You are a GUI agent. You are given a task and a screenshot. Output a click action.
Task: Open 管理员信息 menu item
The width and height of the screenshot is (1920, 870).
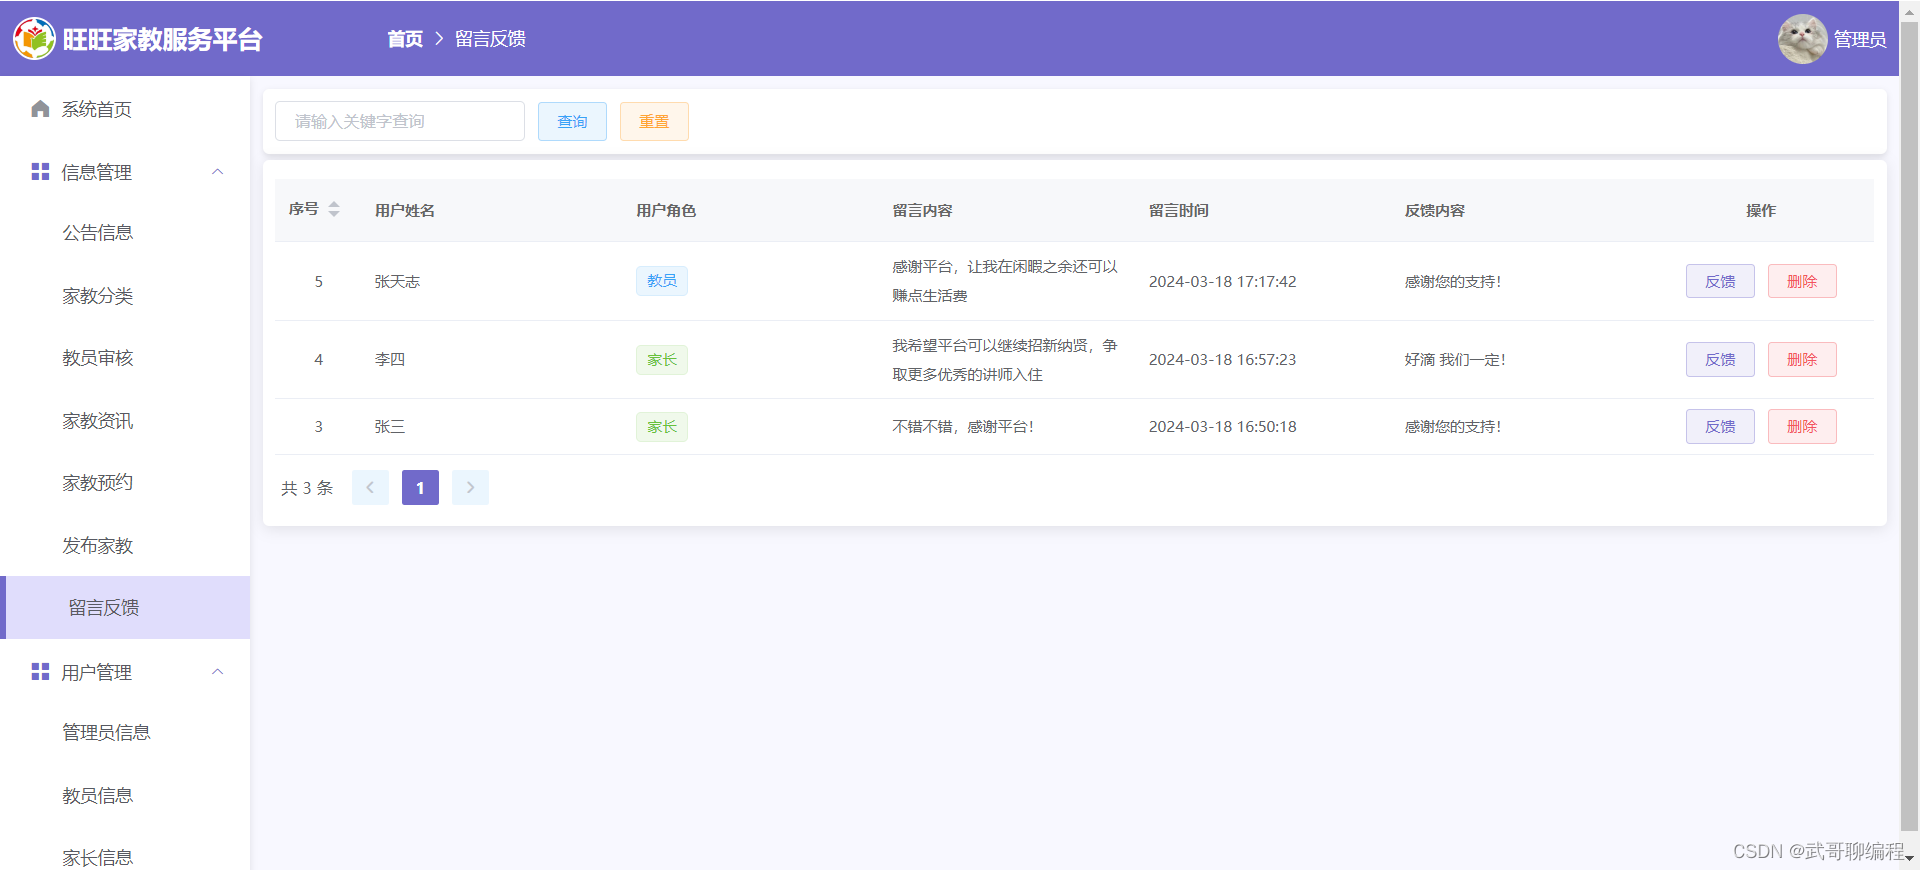point(125,733)
